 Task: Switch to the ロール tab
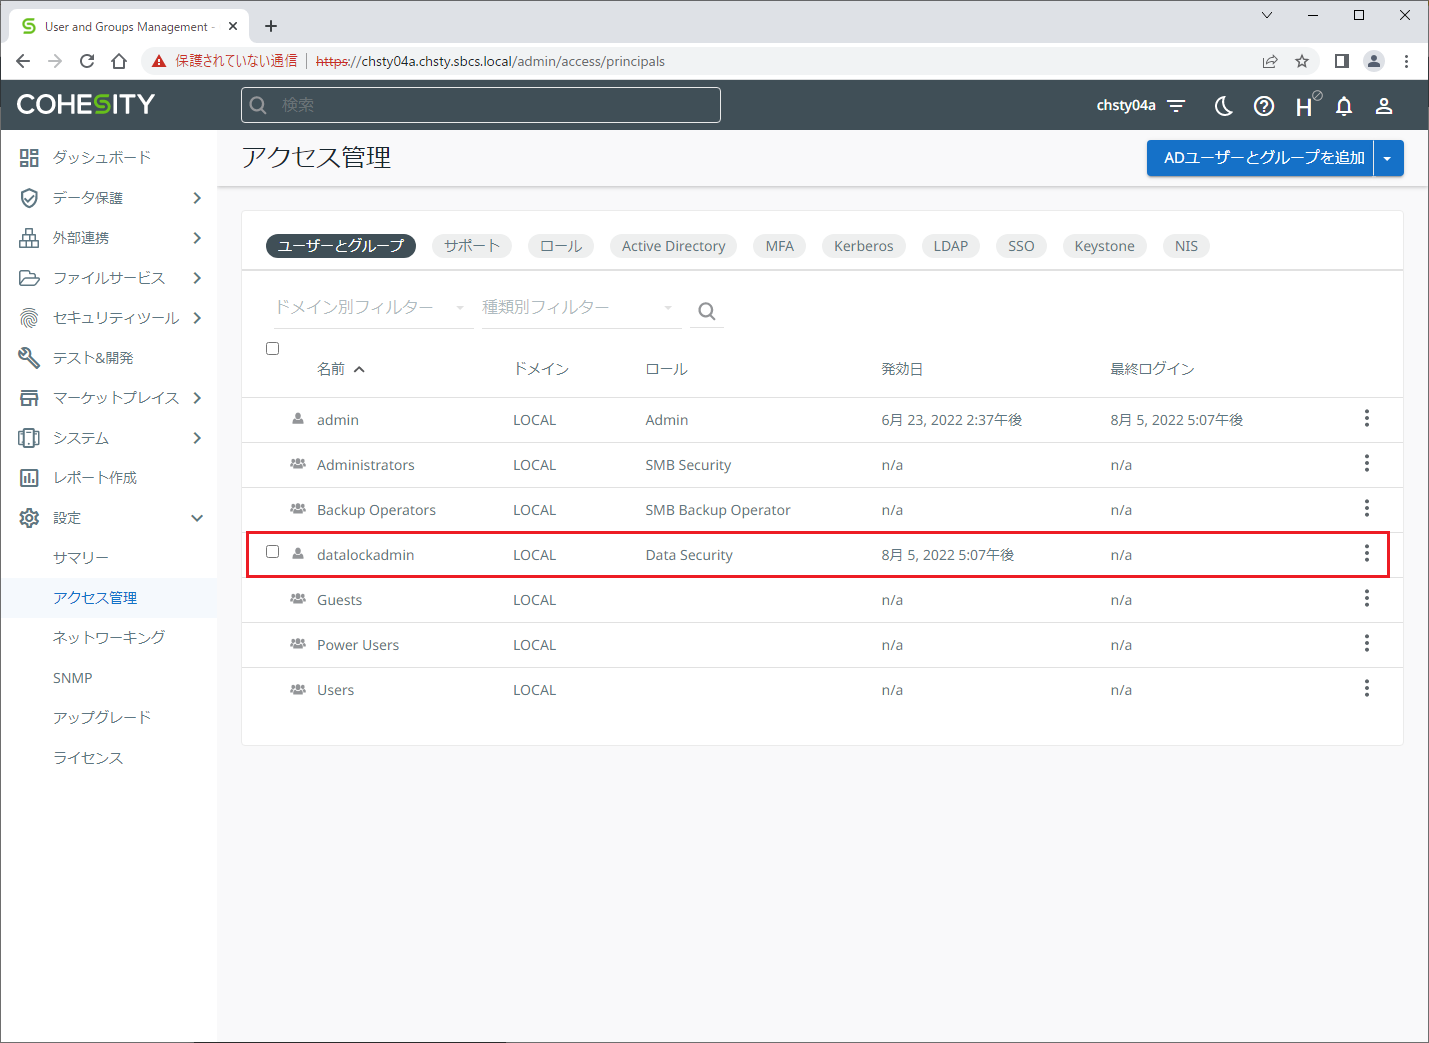point(561,246)
